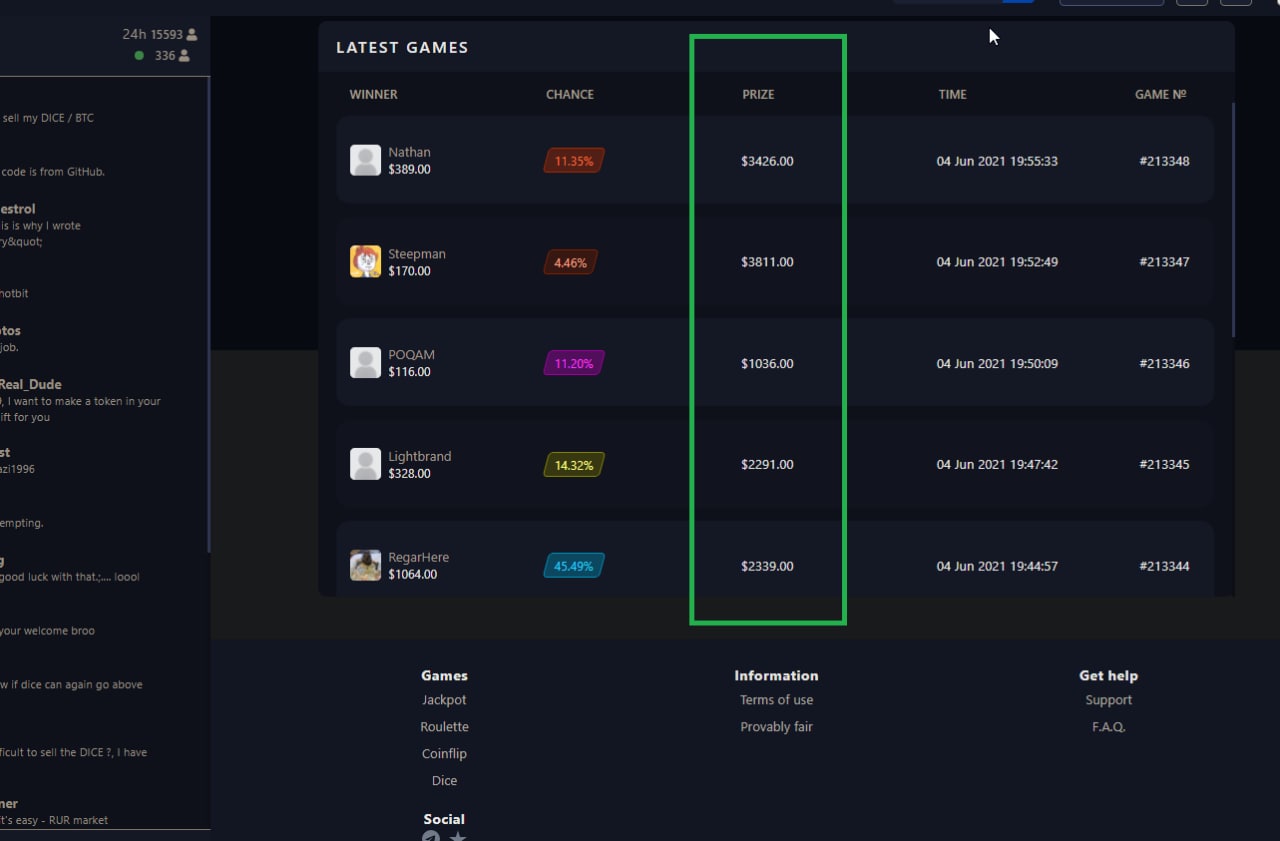Open the Terms of use page

click(776, 700)
